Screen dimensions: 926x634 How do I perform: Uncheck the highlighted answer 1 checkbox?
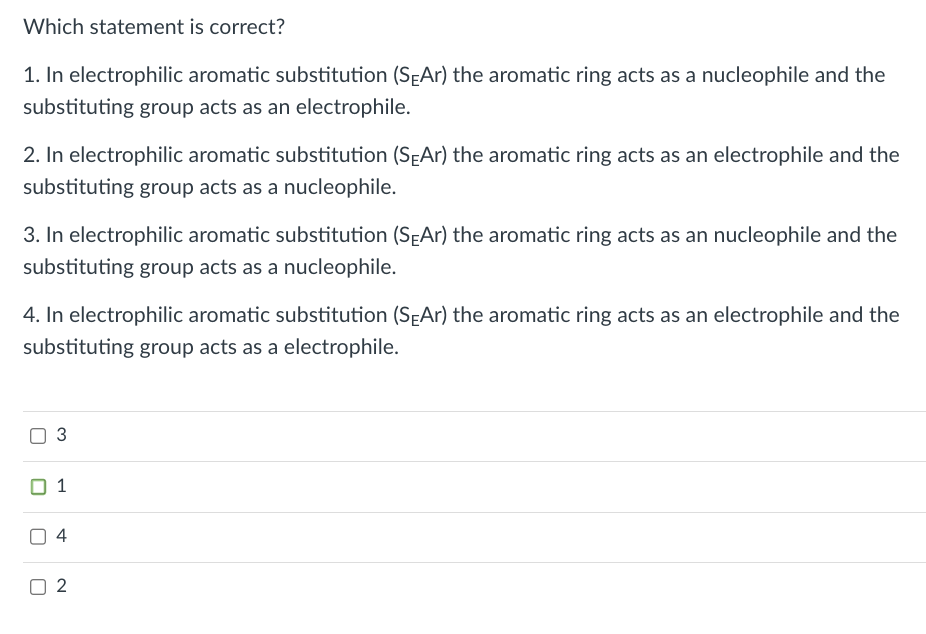(x=38, y=485)
